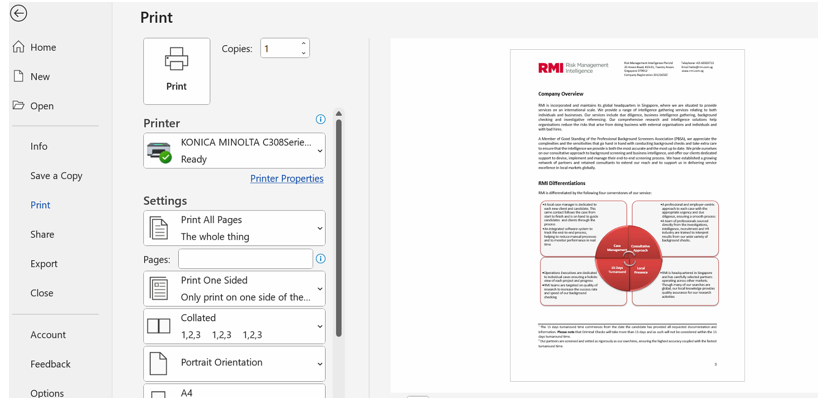Image resolution: width=818 pixels, height=399 pixels.
Task: Open the Print One Sided dropdown
Action: tap(234, 288)
